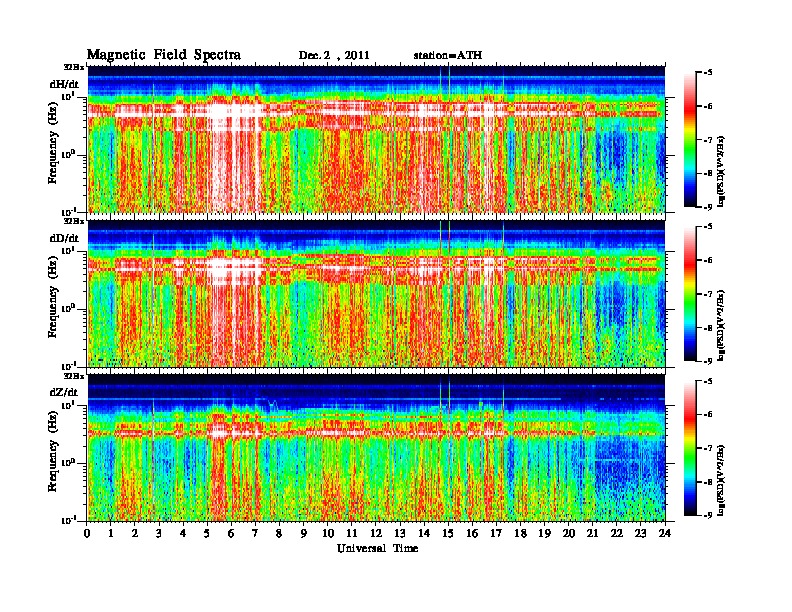Click hour "1" on the Universal Time axis
The image size is (792, 612).
tap(111, 533)
